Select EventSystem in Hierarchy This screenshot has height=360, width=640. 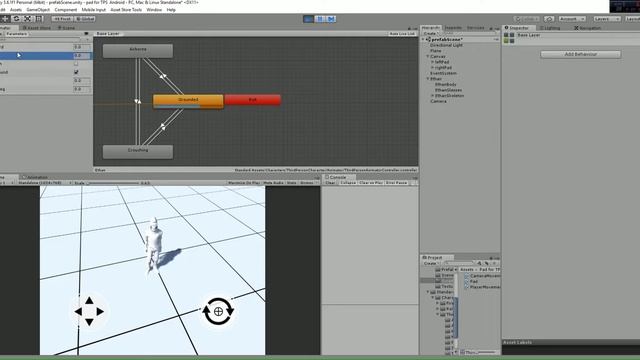point(443,73)
